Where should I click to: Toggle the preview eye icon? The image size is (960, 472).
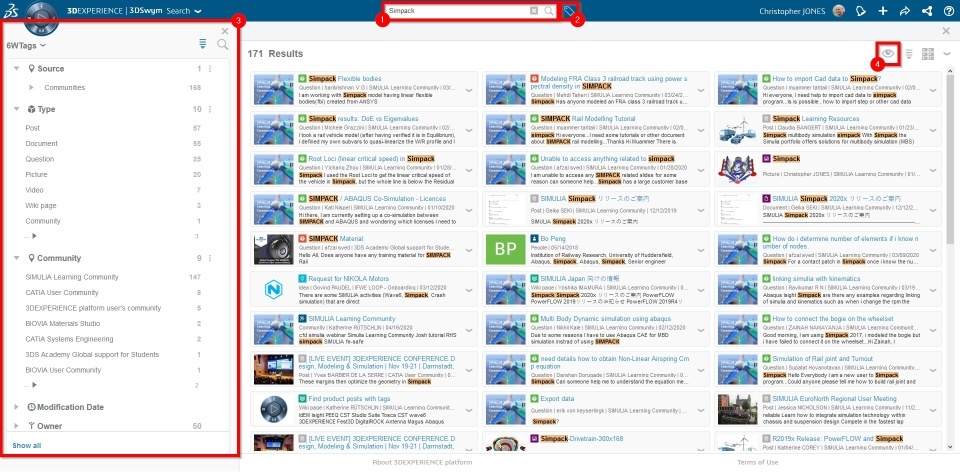(x=889, y=54)
